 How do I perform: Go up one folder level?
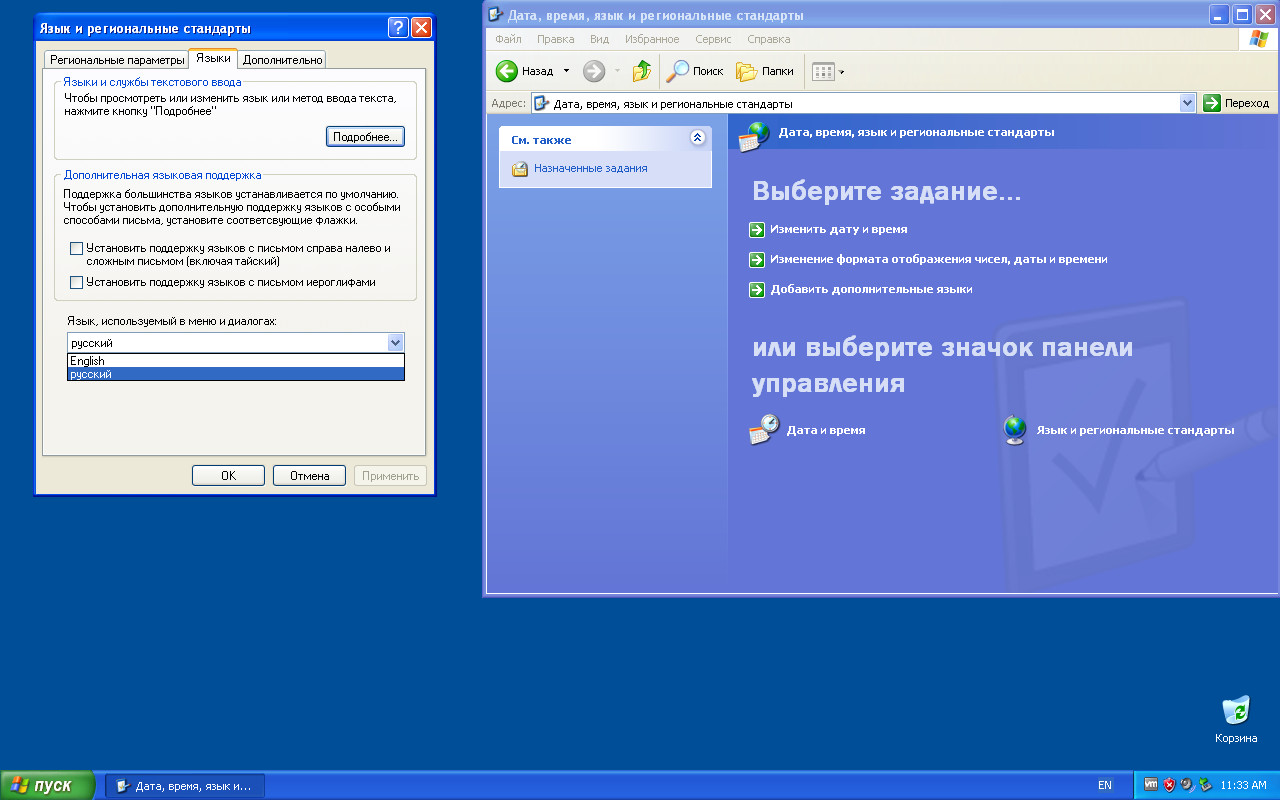[642, 71]
